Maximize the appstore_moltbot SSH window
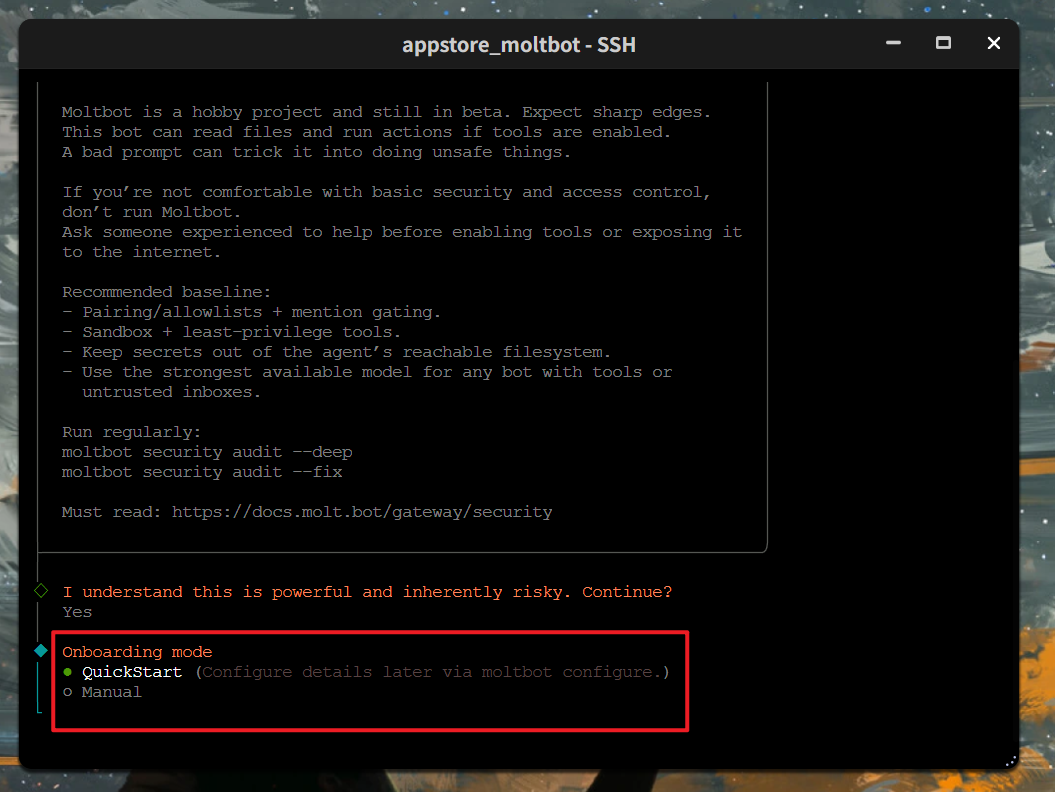This screenshot has height=792, width=1055. tap(943, 43)
